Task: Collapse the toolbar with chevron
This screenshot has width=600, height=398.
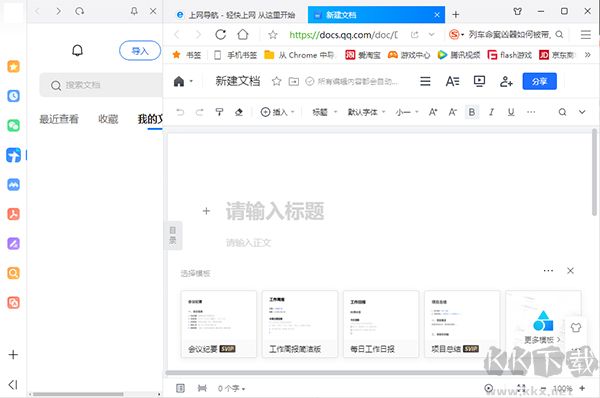Action: click(x=582, y=112)
